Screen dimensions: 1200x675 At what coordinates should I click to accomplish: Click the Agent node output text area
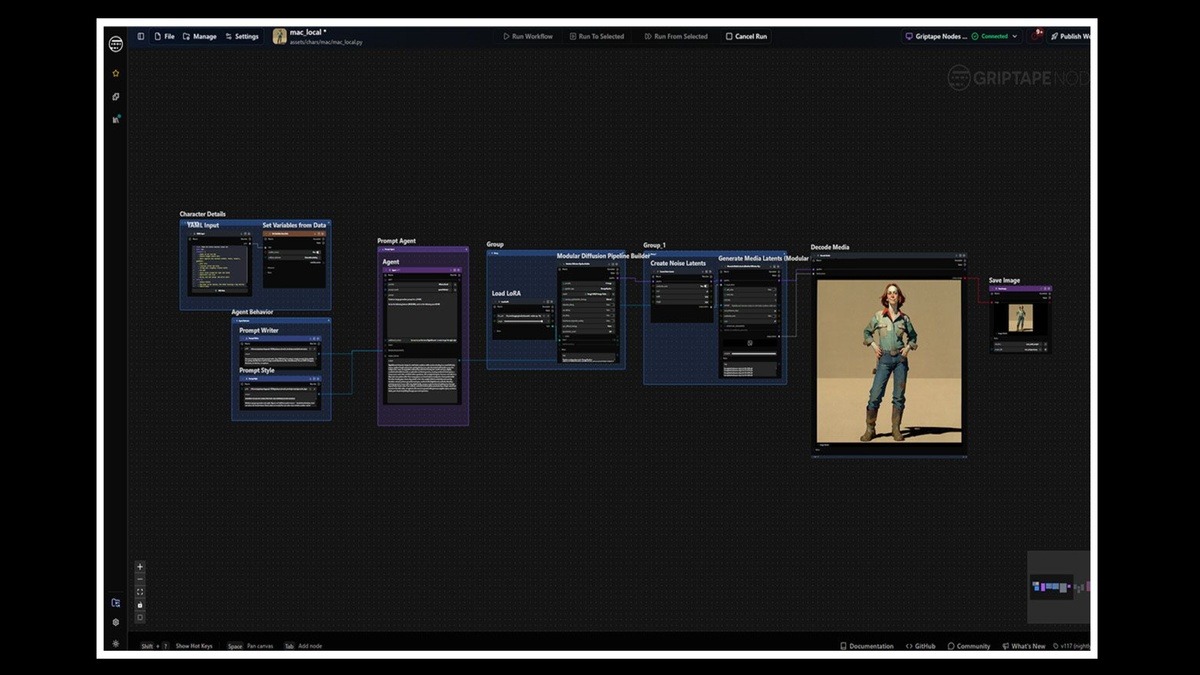click(423, 381)
